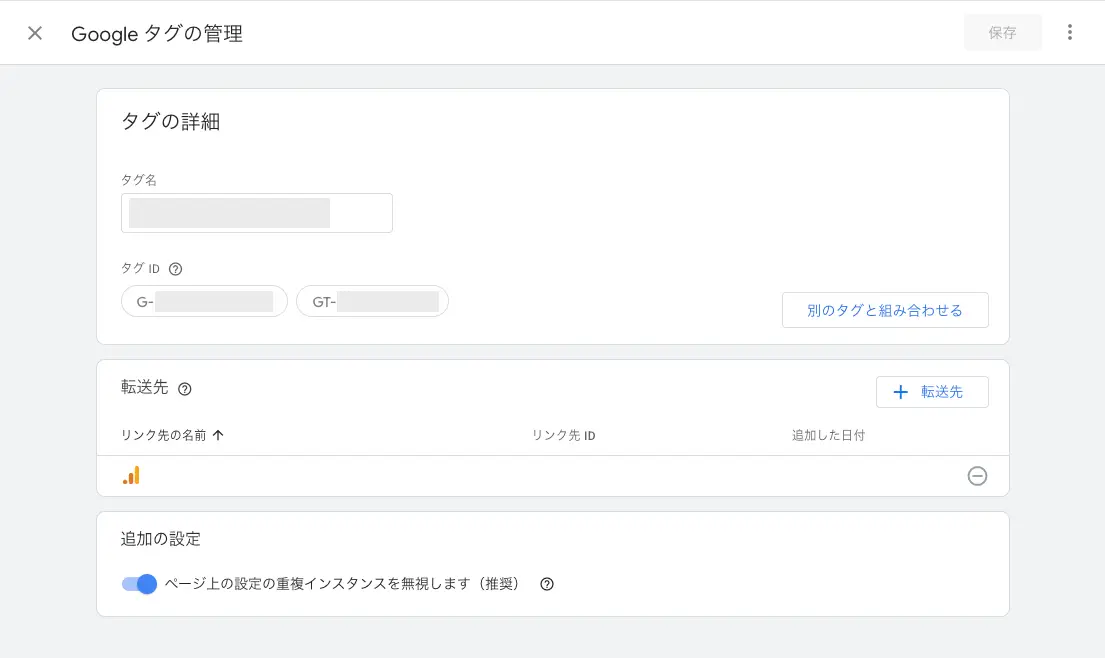Click the 保存 button
Screen dimensions: 1105x658
(1002, 33)
